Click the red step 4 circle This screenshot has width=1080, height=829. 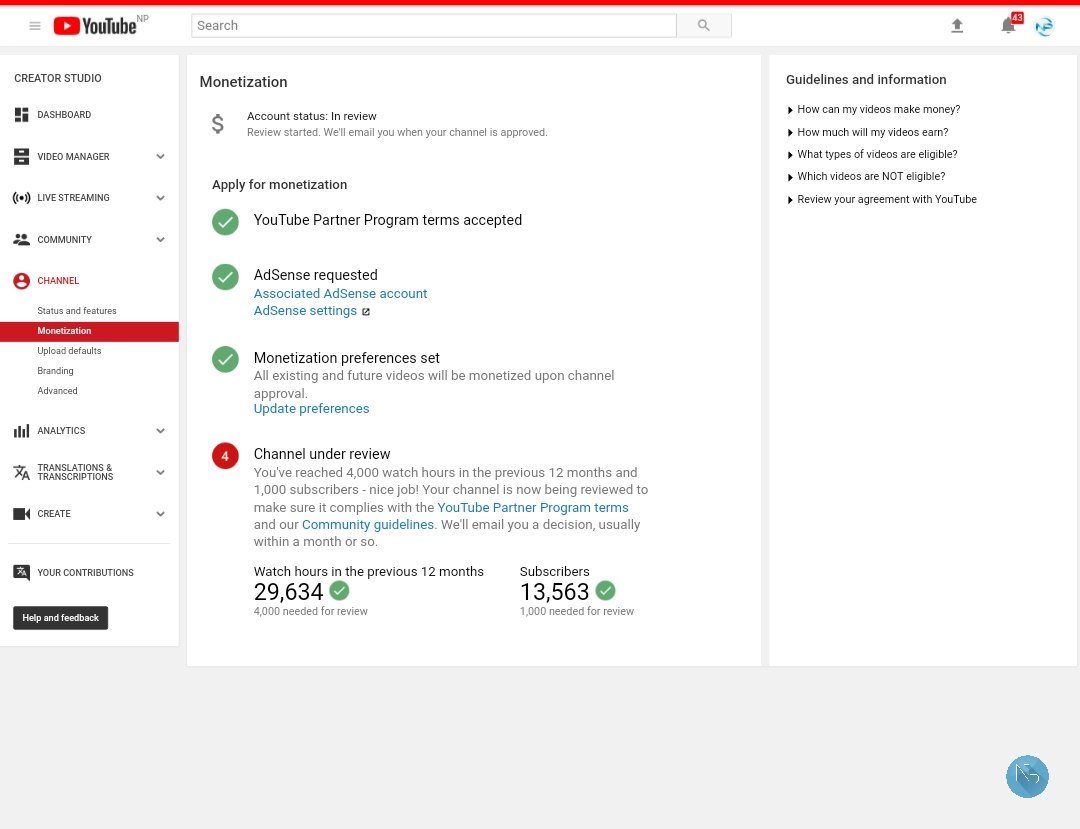pos(225,456)
